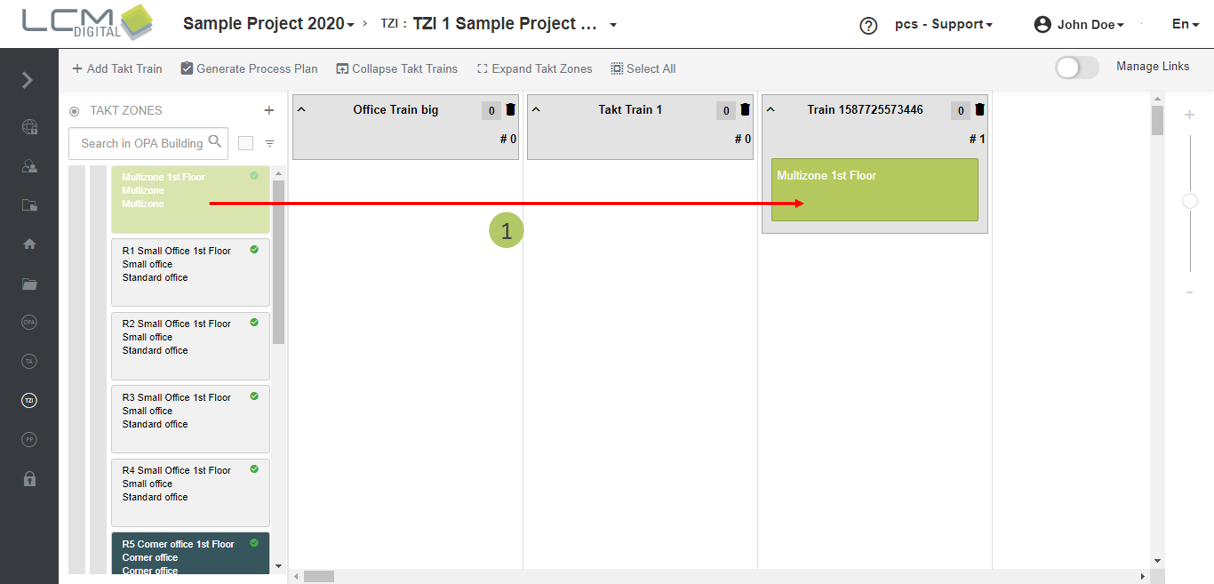Screen dimensions: 1214x584
Task: Delete the Office Train big train
Action: click(510, 110)
